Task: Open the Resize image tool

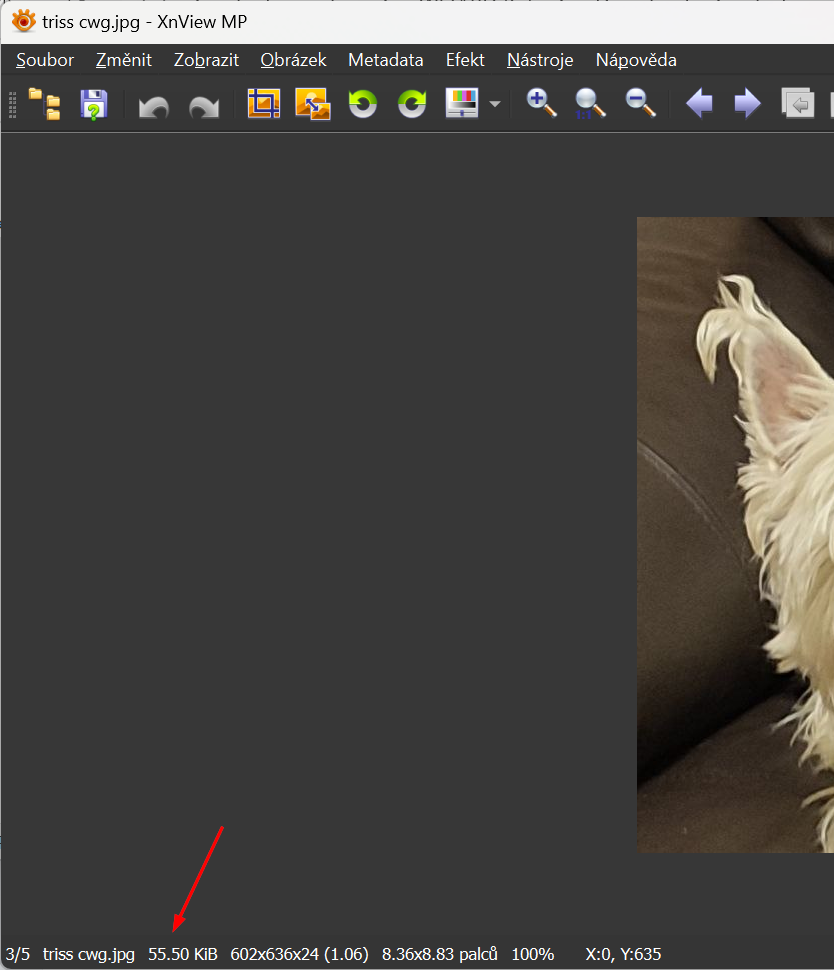Action: click(313, 104)
